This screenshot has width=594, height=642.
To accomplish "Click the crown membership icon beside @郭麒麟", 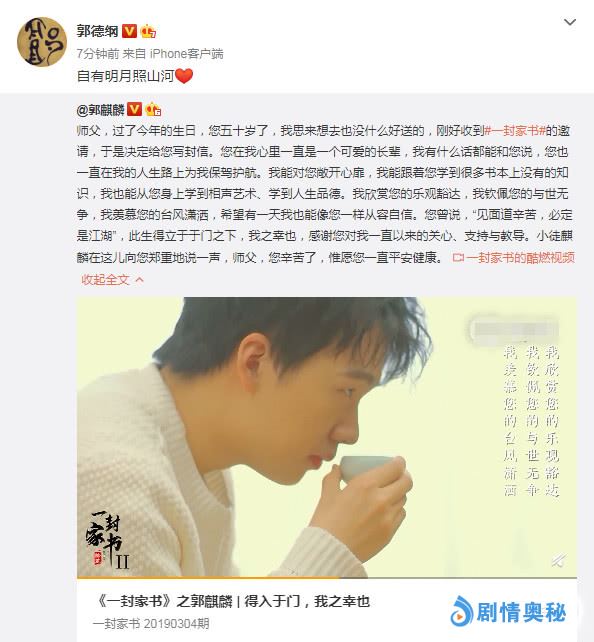I will (153, 109).
